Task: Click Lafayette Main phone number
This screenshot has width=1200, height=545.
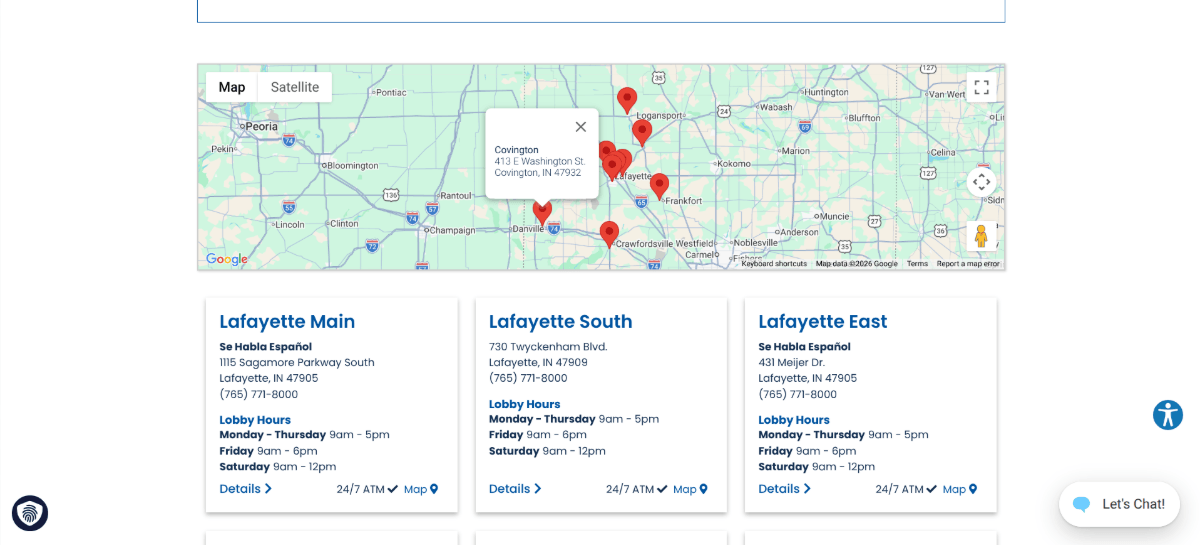Action: coord(259,394)
